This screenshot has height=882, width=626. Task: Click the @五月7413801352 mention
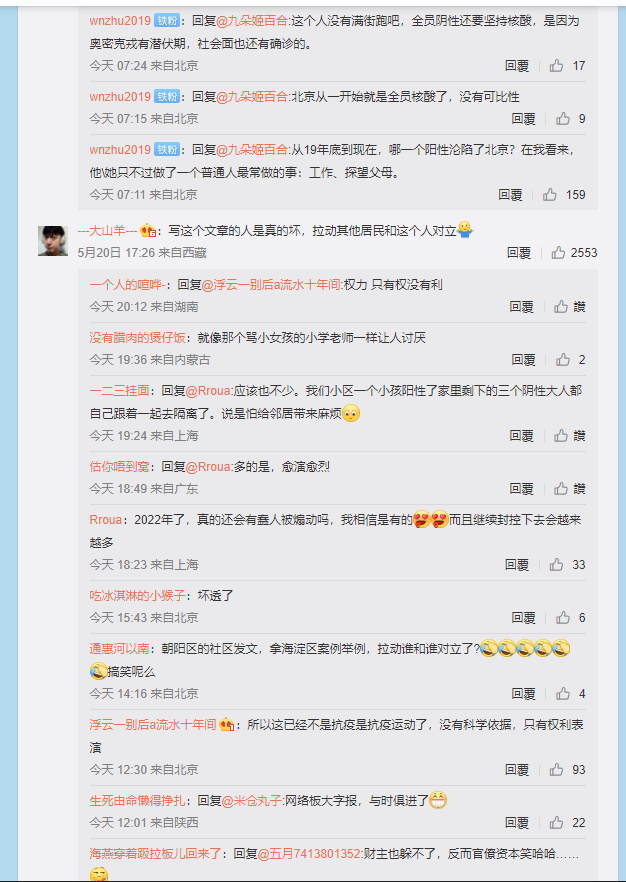(309, 854)
